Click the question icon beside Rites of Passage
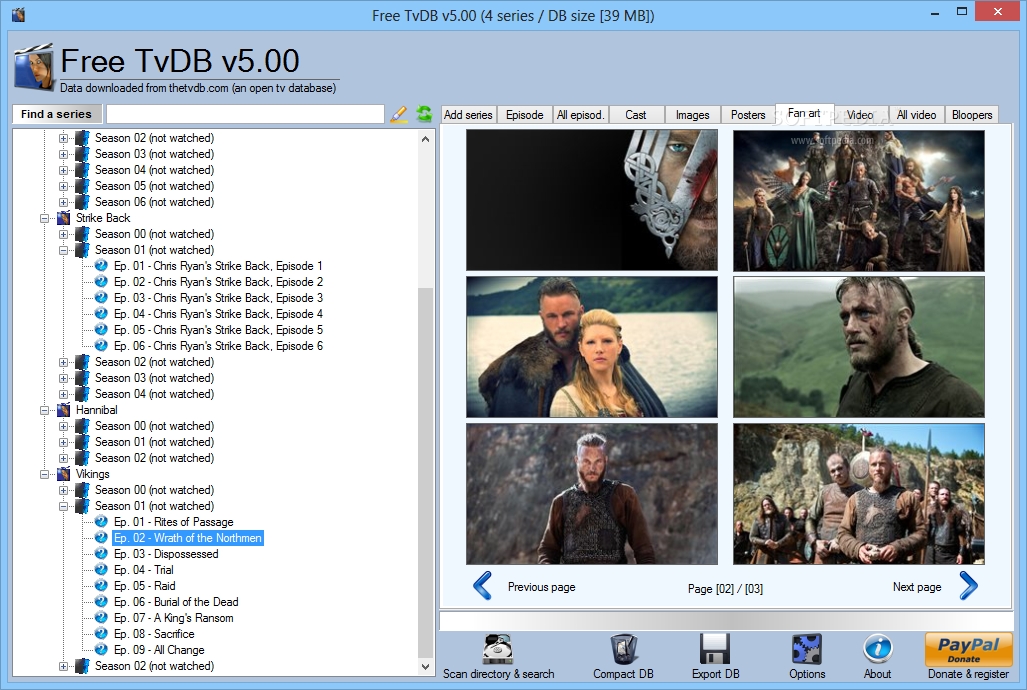This screenshot has height=690, width=1027. pyautogui.click(x=101, y=522)
